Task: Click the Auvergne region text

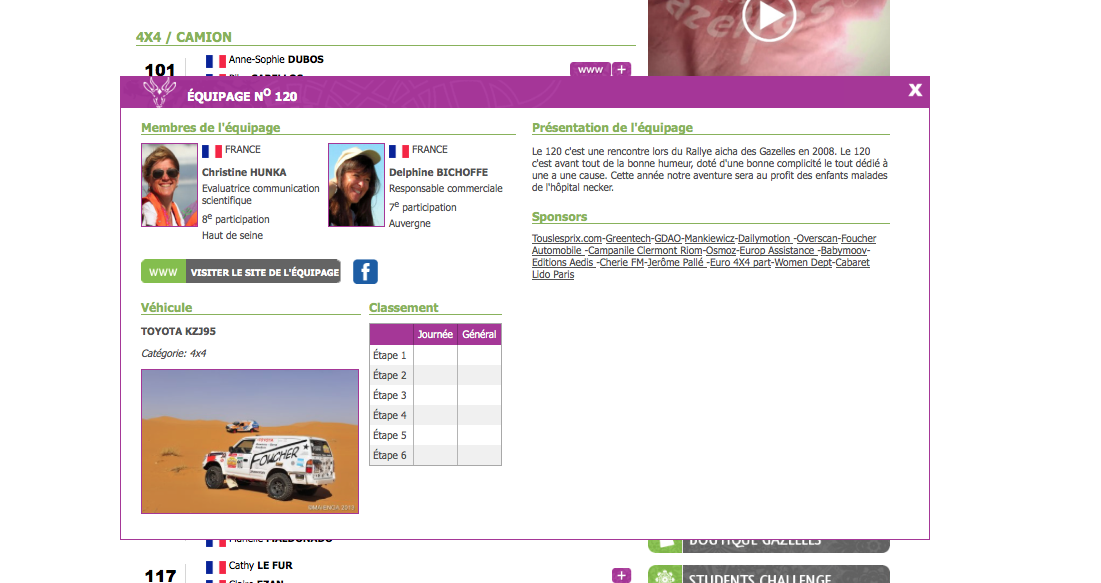Action: point(410,223)
